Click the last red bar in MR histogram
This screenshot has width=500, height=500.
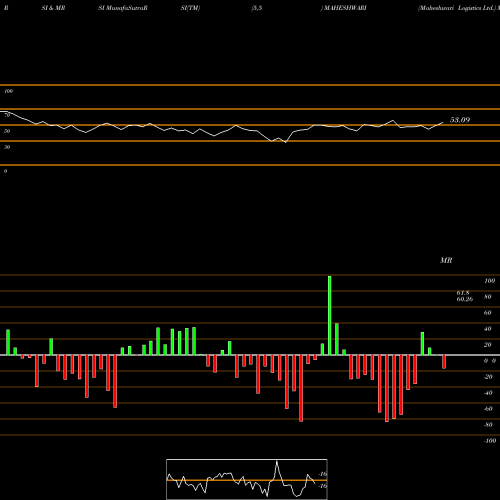pyautogui.click(x=444, y=362)
